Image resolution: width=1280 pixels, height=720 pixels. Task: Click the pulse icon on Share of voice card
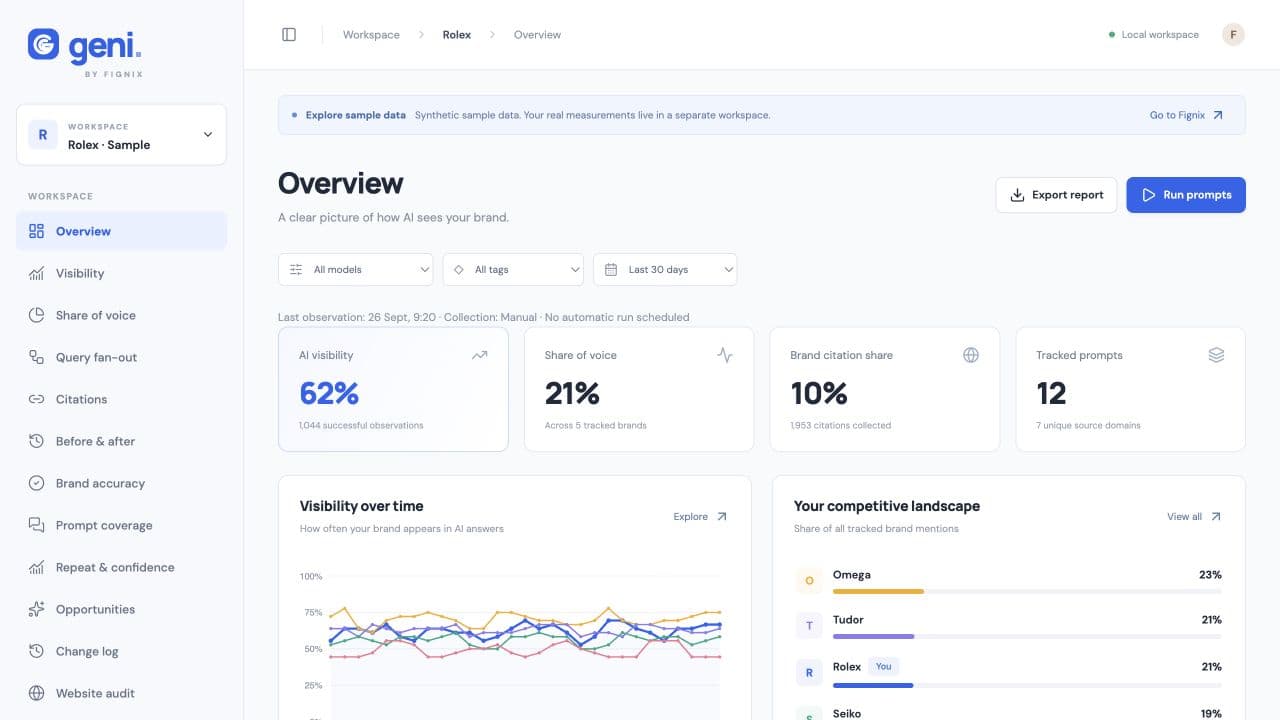[x=725, y=355]
